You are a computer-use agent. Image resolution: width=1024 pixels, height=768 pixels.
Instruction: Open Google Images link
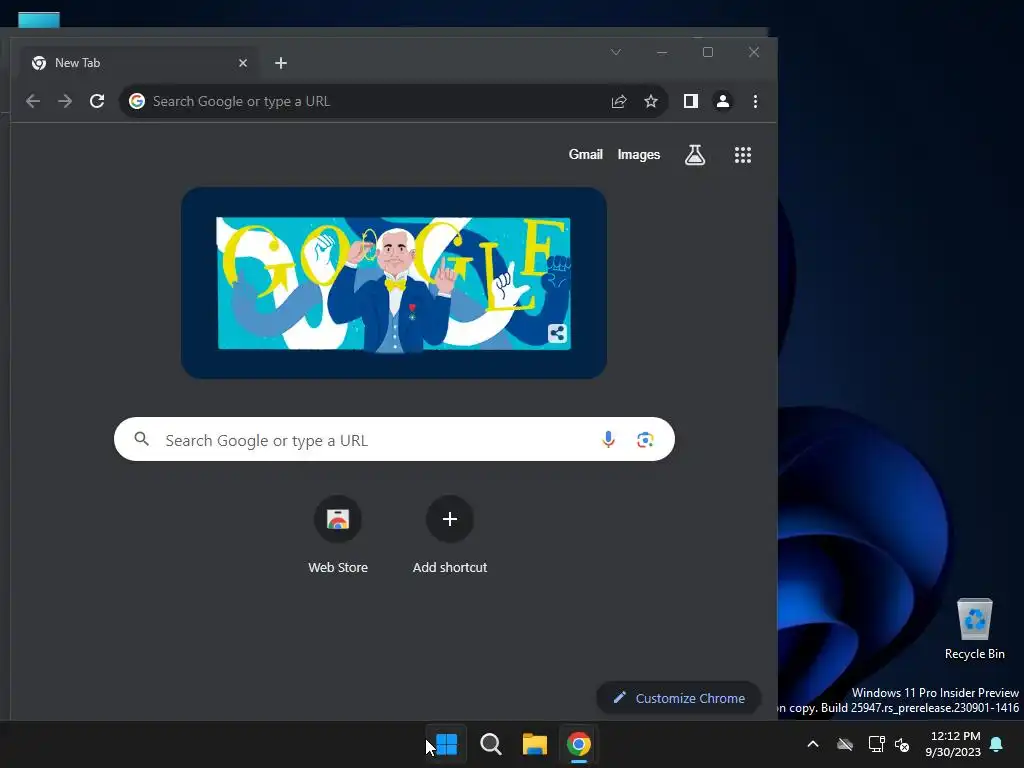tap(639, 155)
